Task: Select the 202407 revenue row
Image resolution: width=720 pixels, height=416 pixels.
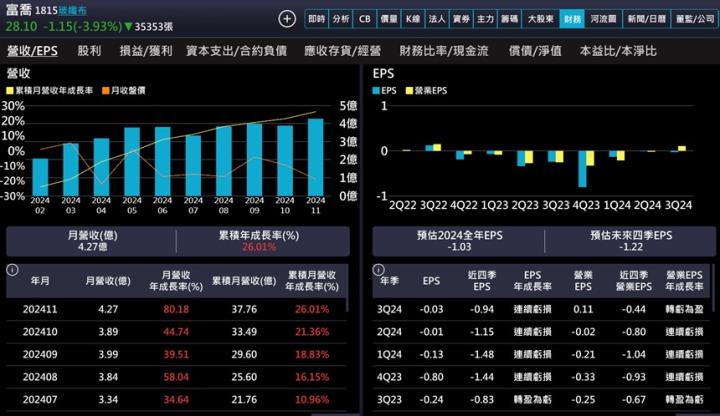Action: pos(176,399)
